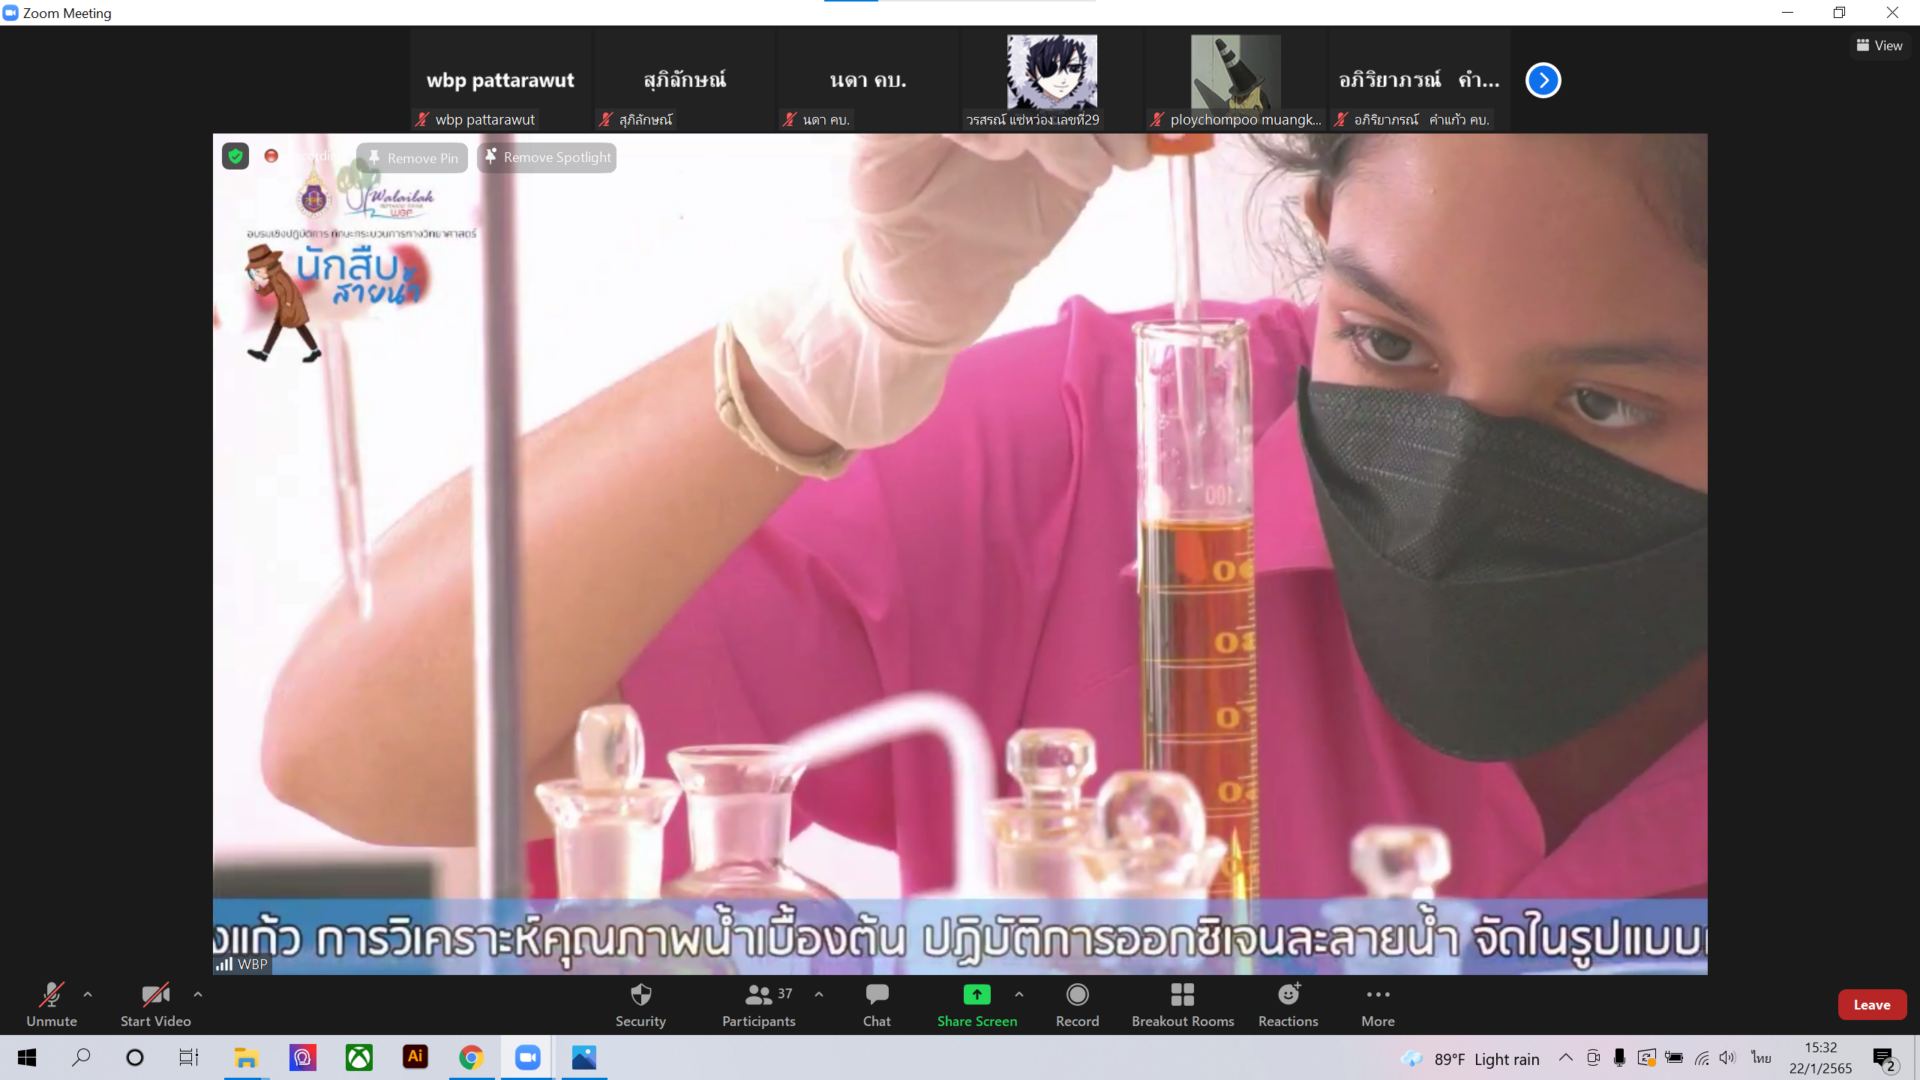Expand video options arrow beside Start Video

click(198, 994)
